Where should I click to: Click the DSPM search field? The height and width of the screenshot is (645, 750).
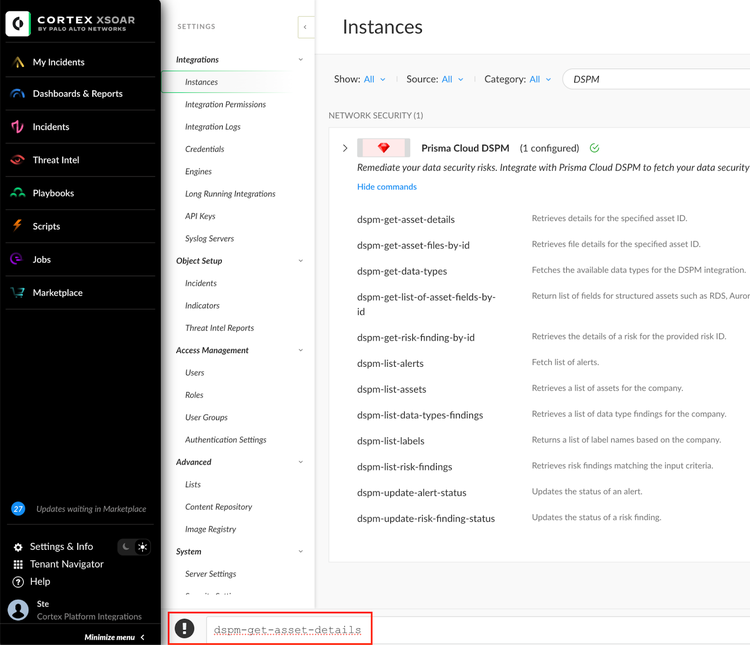coord(656,79)
